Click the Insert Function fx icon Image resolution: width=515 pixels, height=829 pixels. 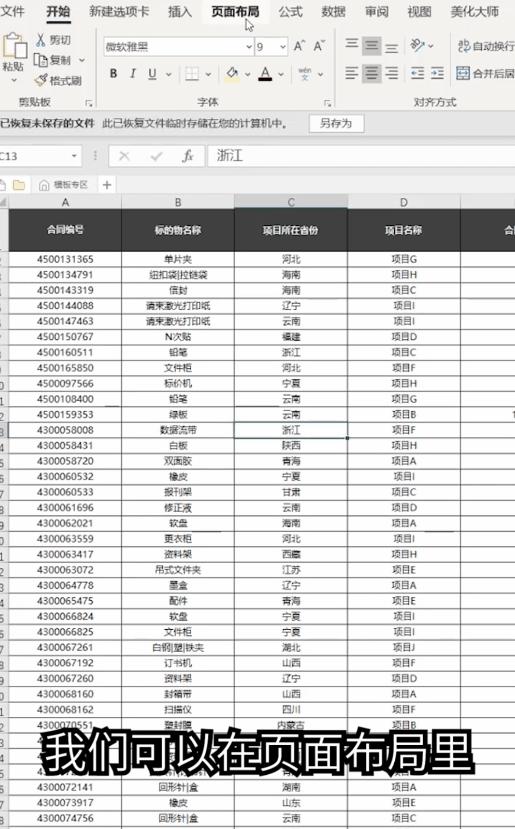pos(188,156)
